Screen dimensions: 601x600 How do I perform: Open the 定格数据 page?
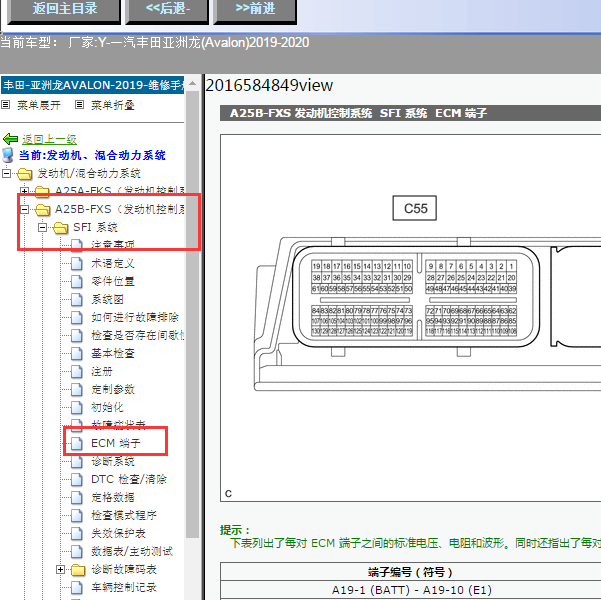113,497
